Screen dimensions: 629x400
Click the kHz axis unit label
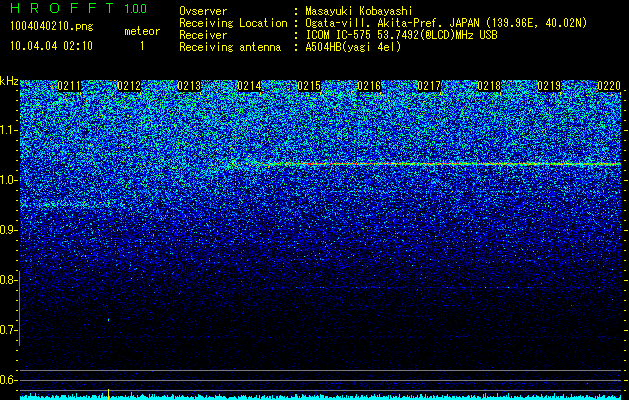click(x=9, y=81)
